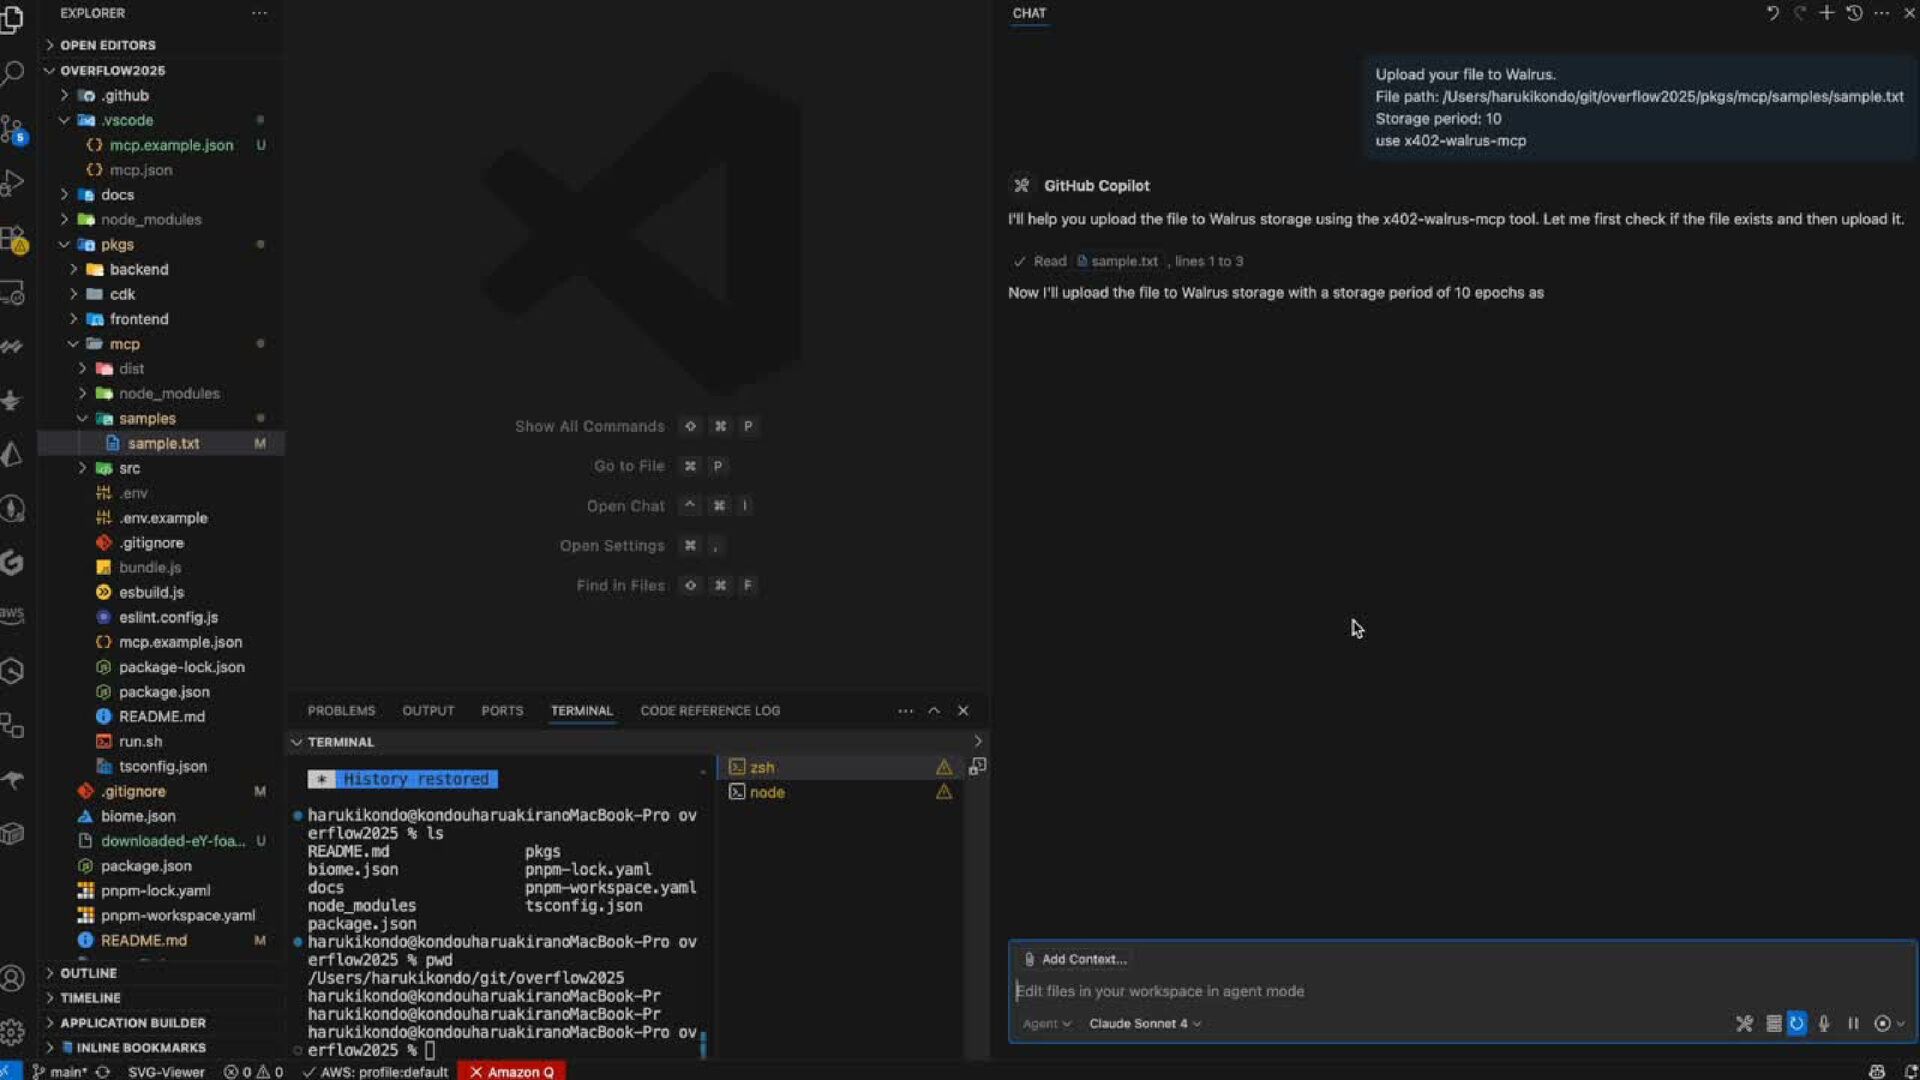Select the CHAT panel tab
The height and width of the screenshot is (1080, 1920).
[1029, 13]
